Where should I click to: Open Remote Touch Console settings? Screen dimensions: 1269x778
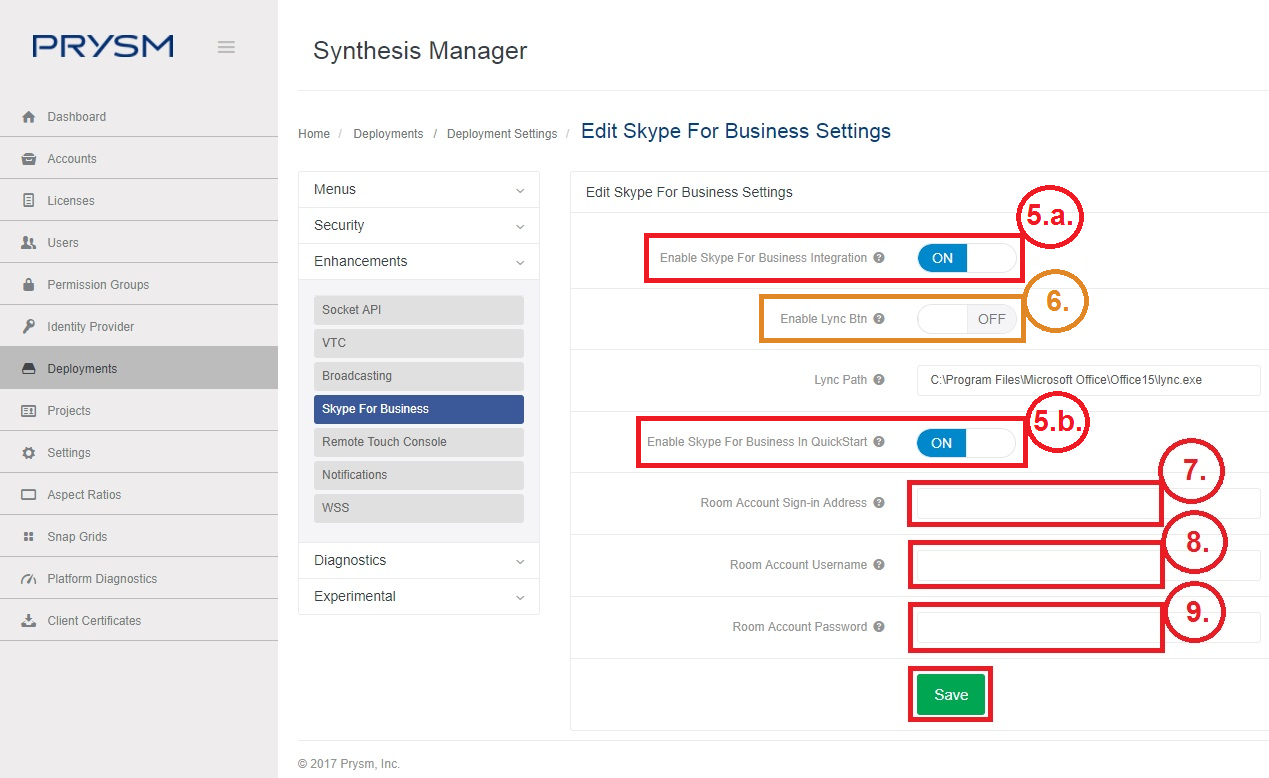(419, 442)
